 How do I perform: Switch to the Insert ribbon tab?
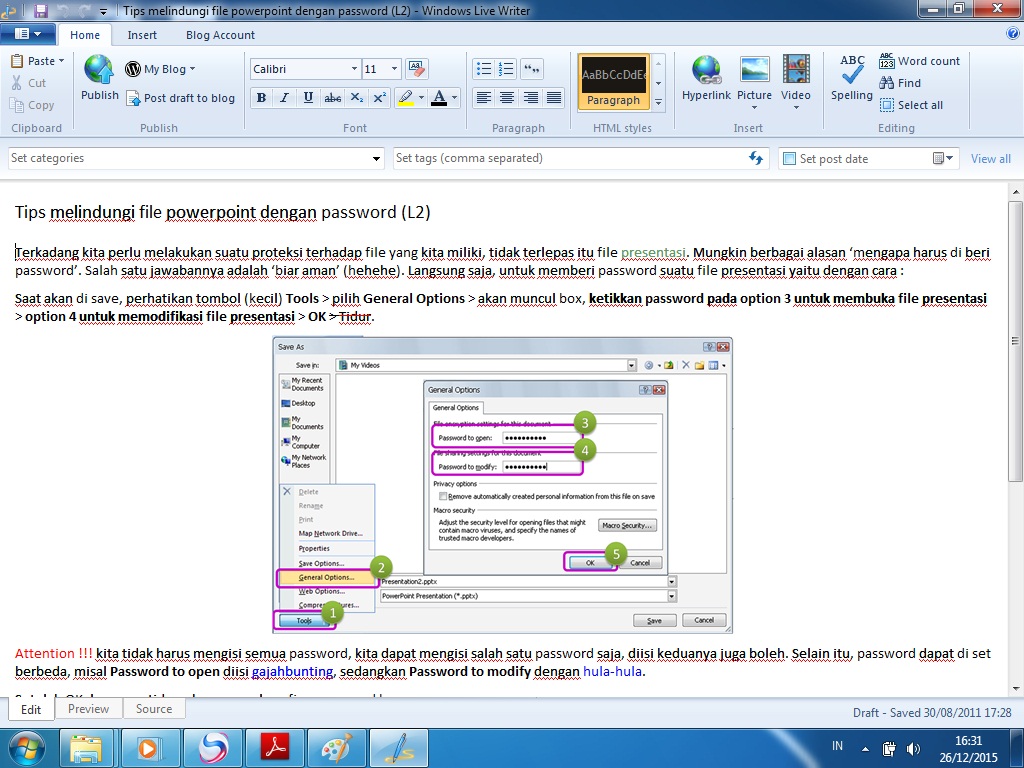142,35
